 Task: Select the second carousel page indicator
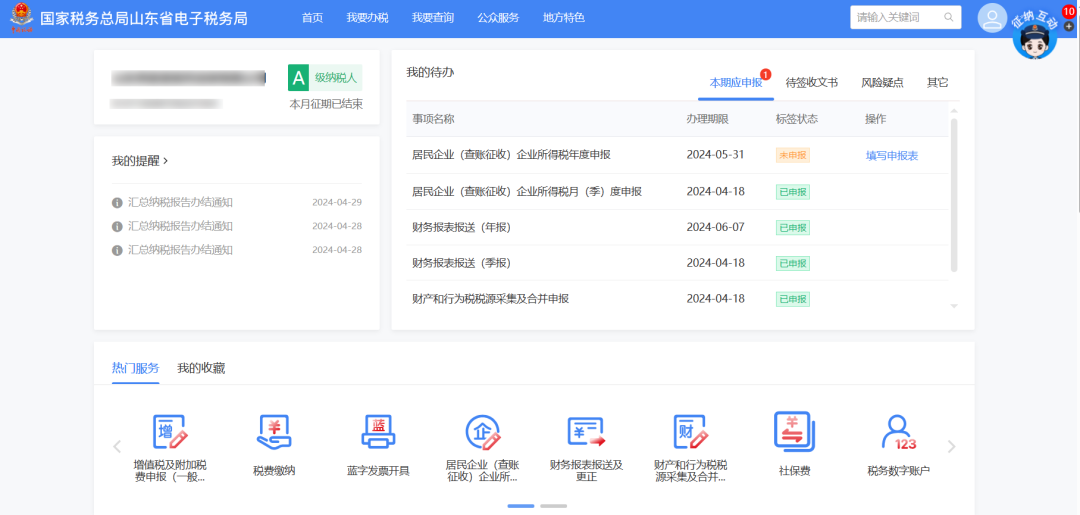(553, 506)
